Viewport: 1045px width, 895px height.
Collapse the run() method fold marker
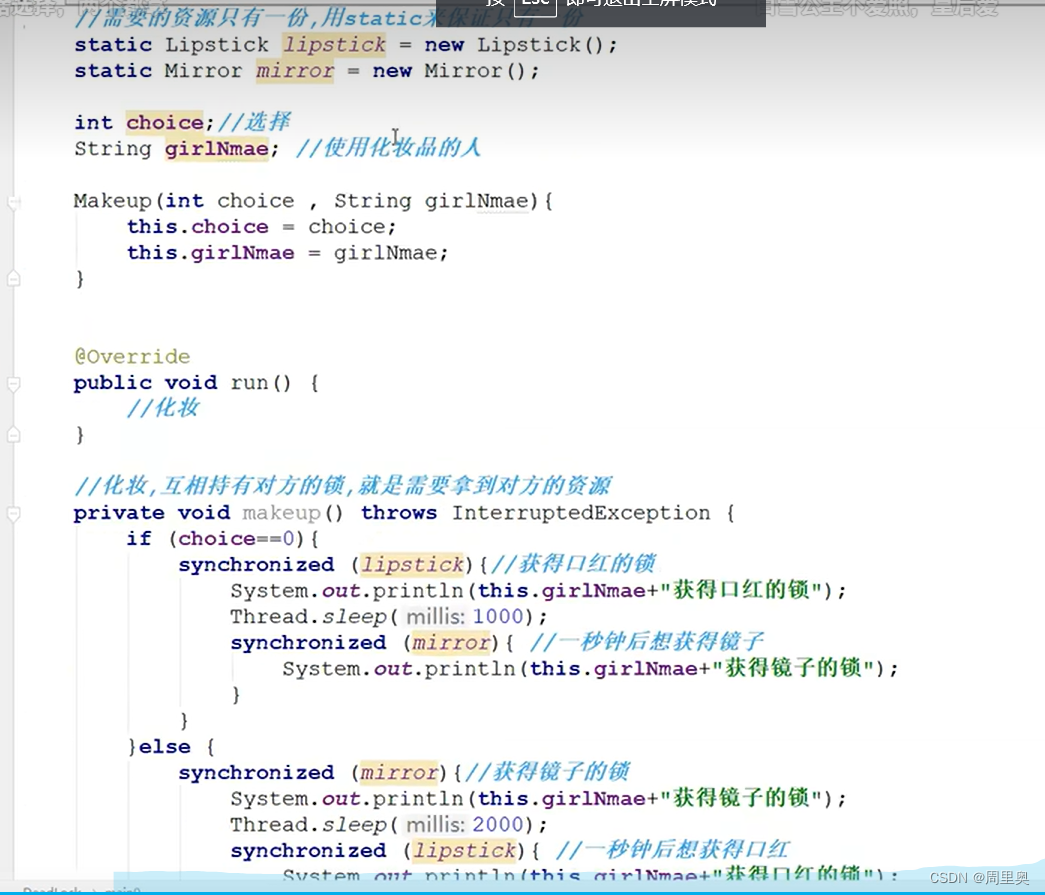tap(13, 384)
